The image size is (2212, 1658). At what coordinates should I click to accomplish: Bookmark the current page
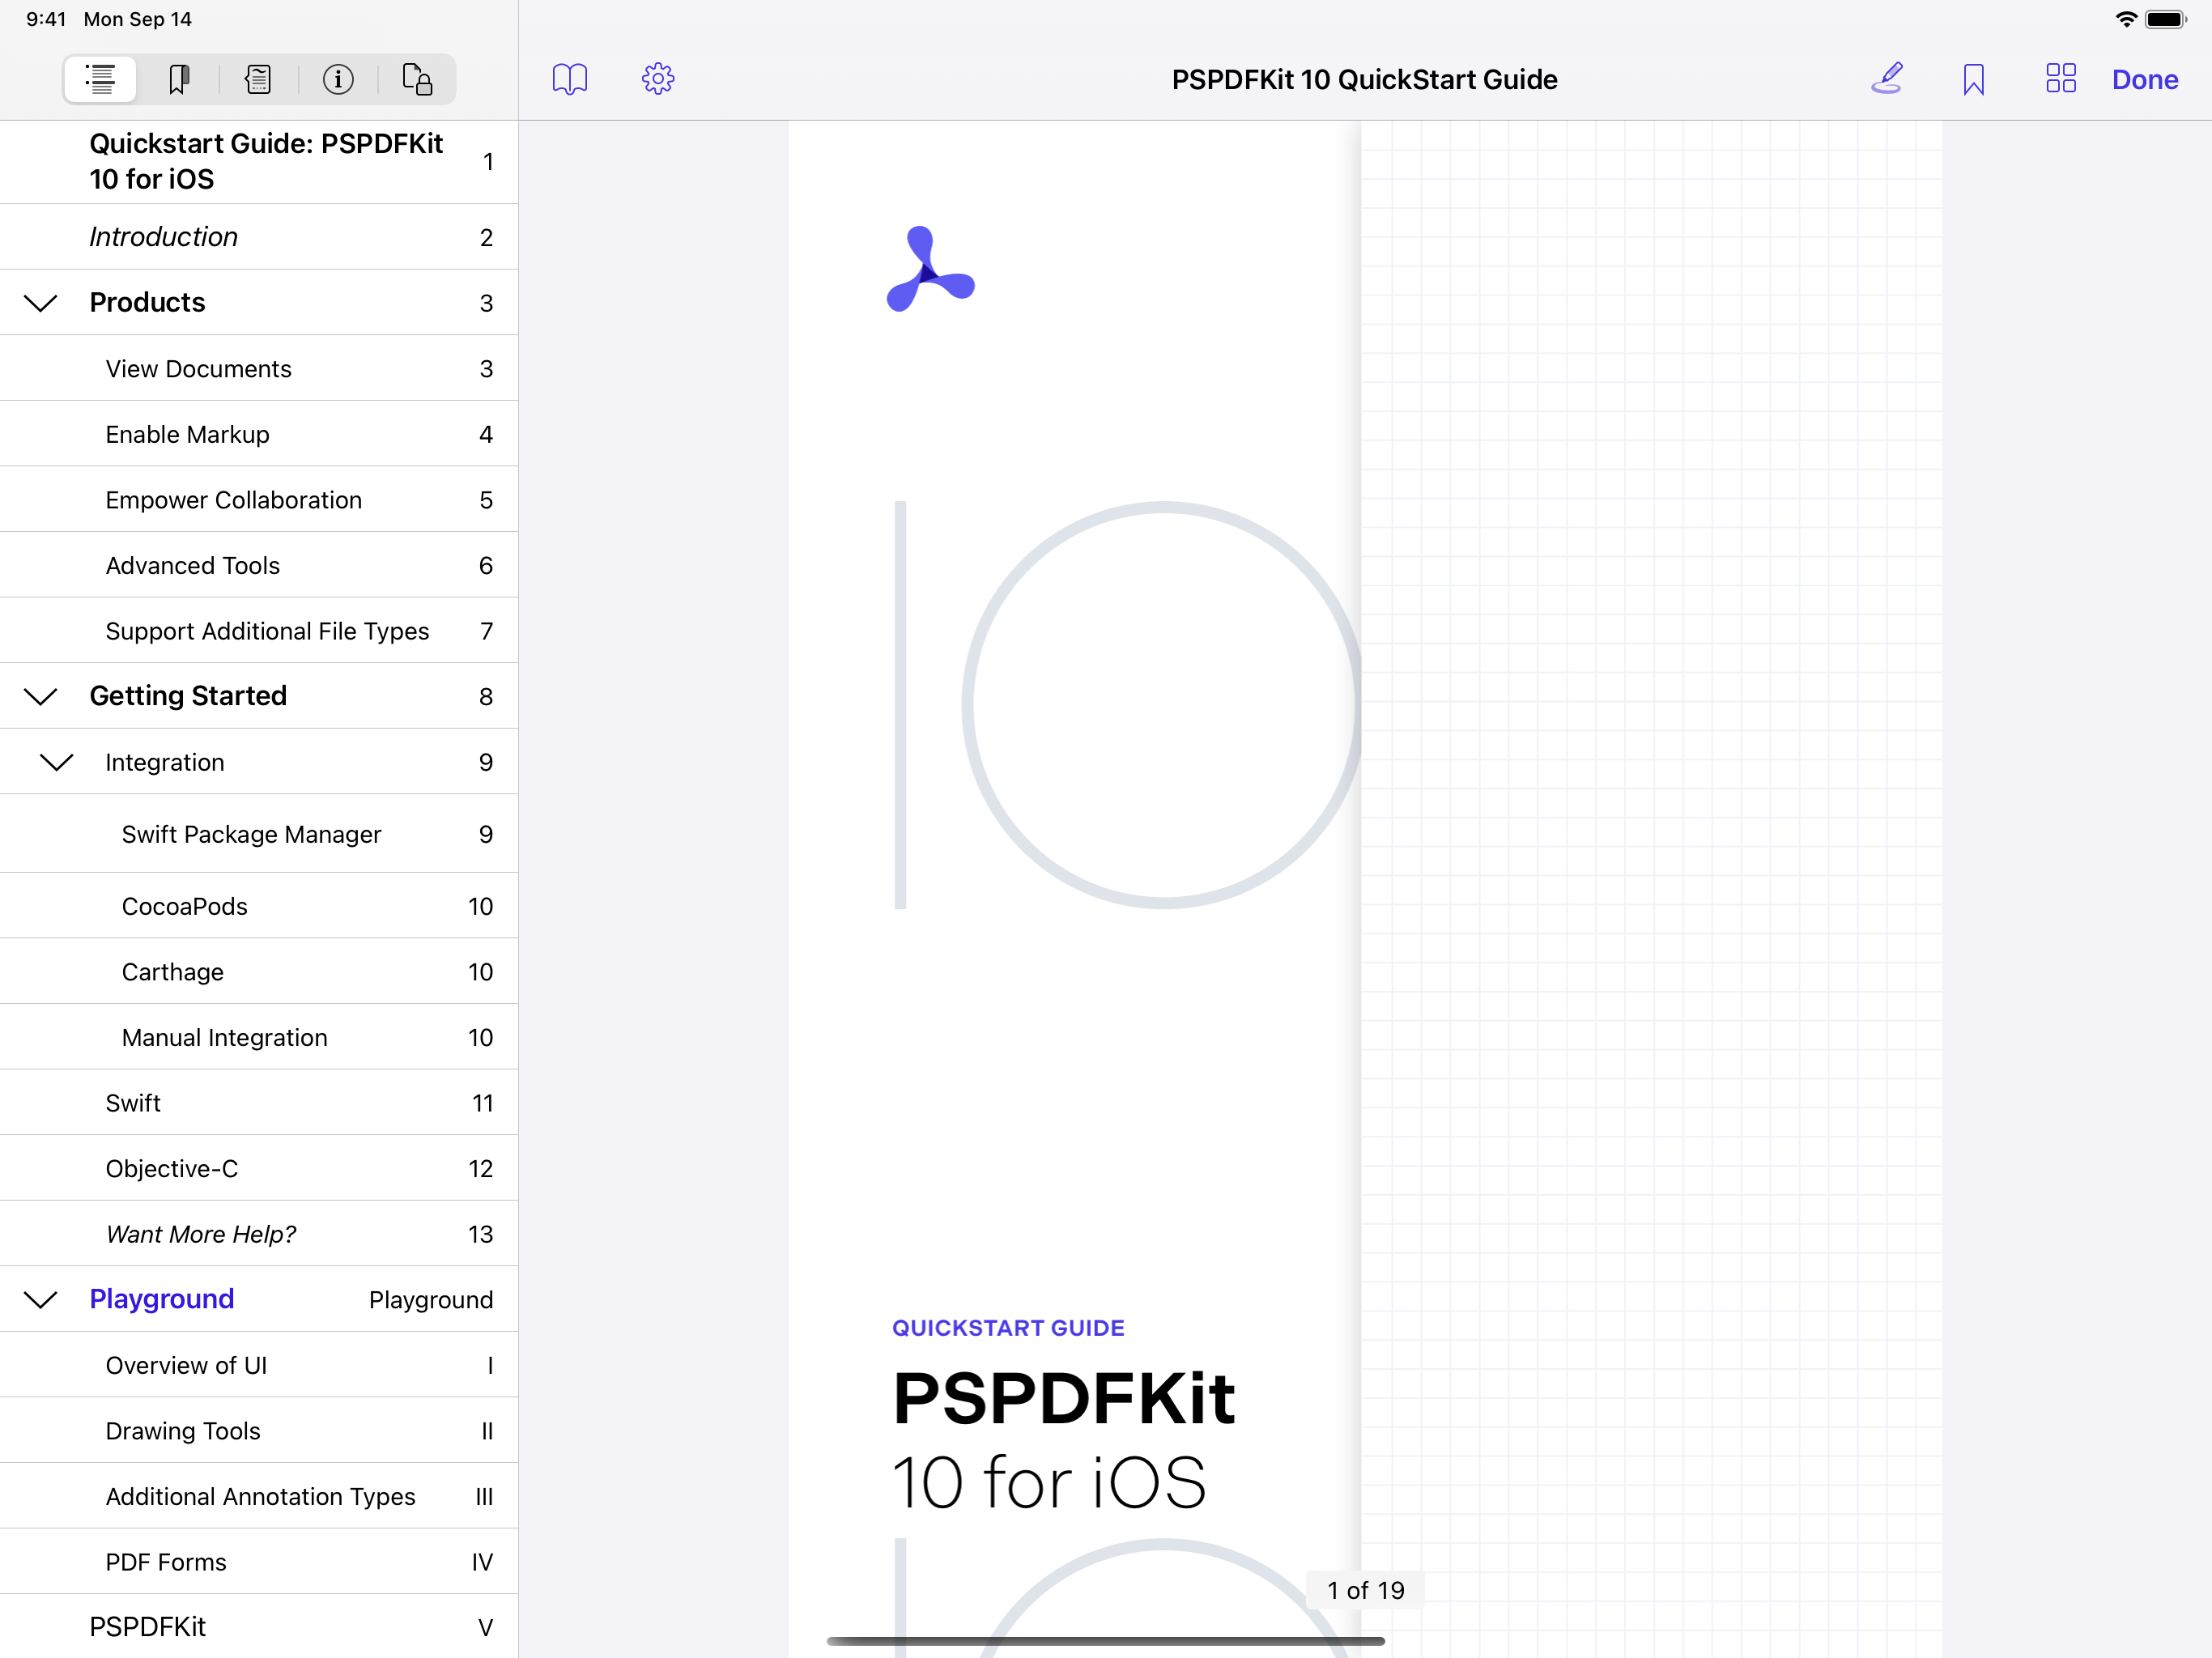[1973, 79]
